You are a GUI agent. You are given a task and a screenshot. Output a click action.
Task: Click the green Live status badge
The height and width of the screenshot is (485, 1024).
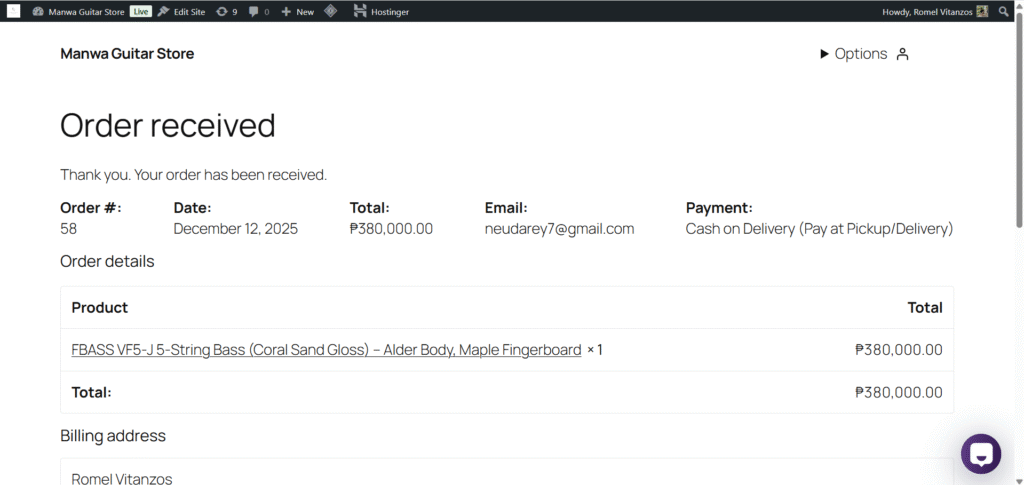coord(140,12)
